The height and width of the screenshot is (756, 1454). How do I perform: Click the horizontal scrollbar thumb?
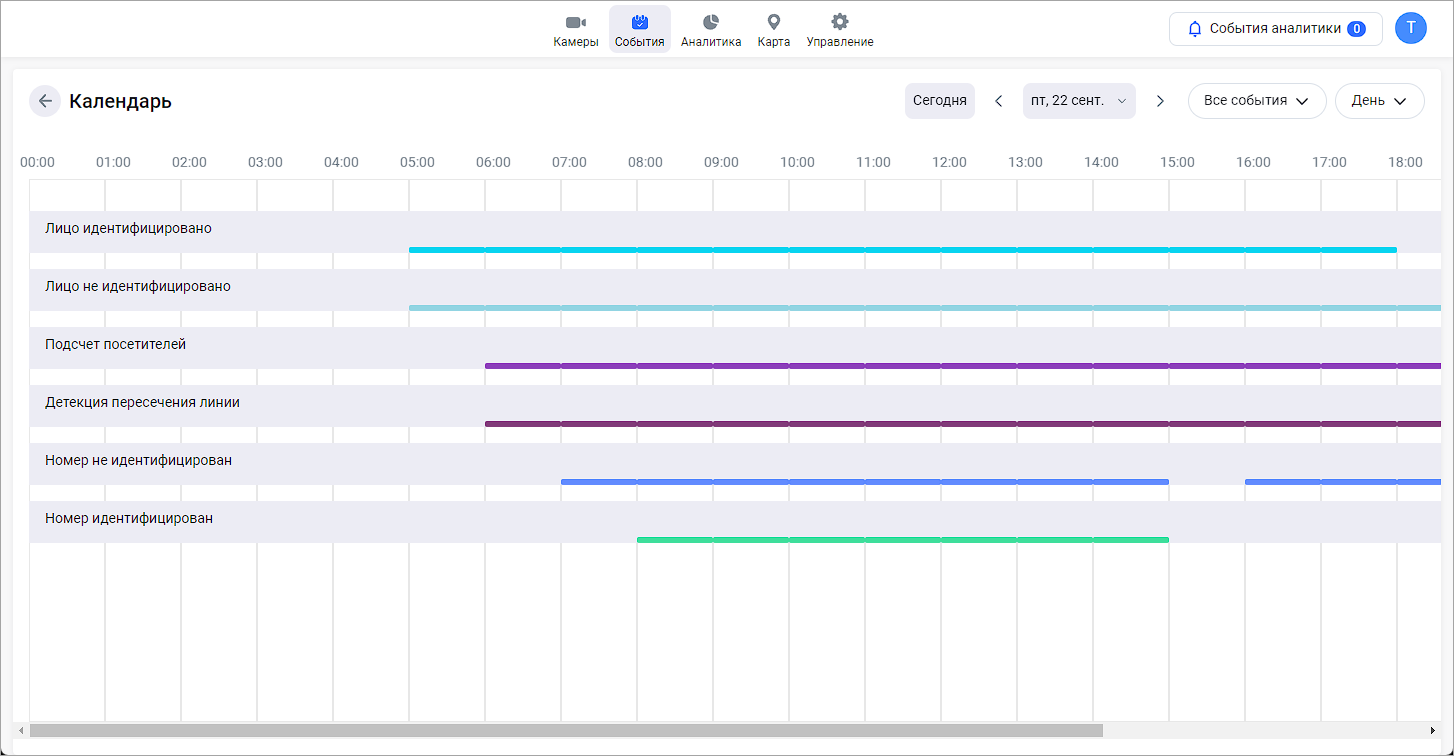tap(565, 730)
